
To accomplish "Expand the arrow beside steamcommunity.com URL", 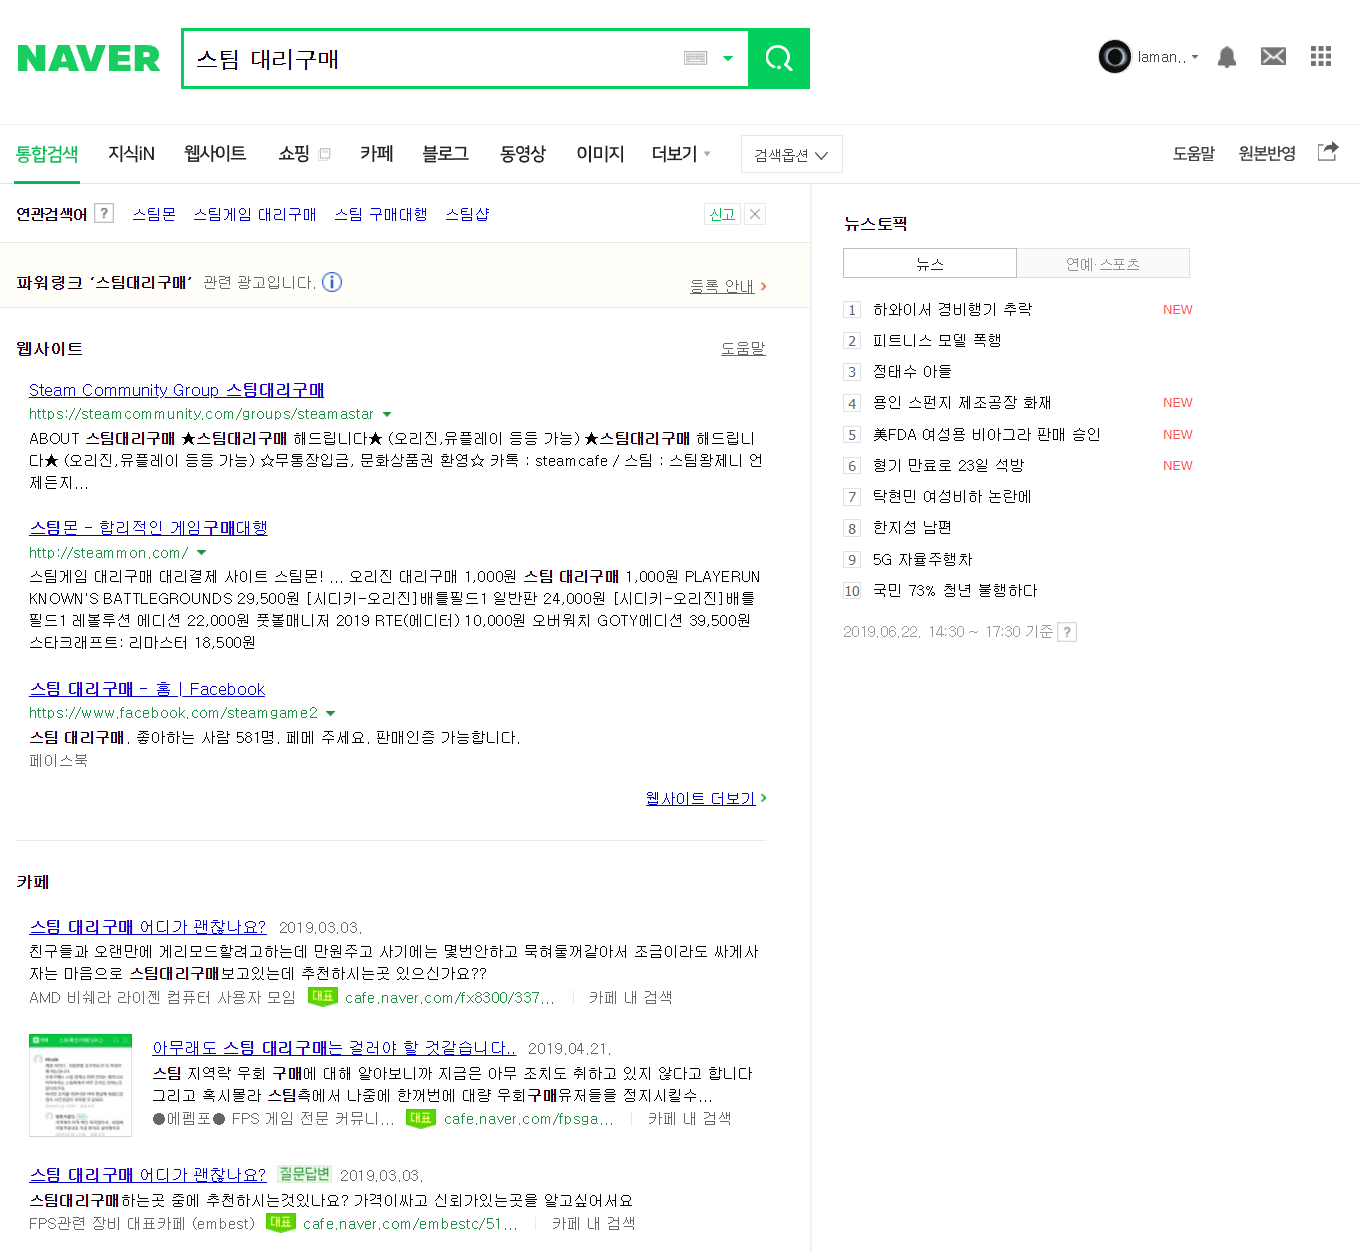I will [387, 414].
